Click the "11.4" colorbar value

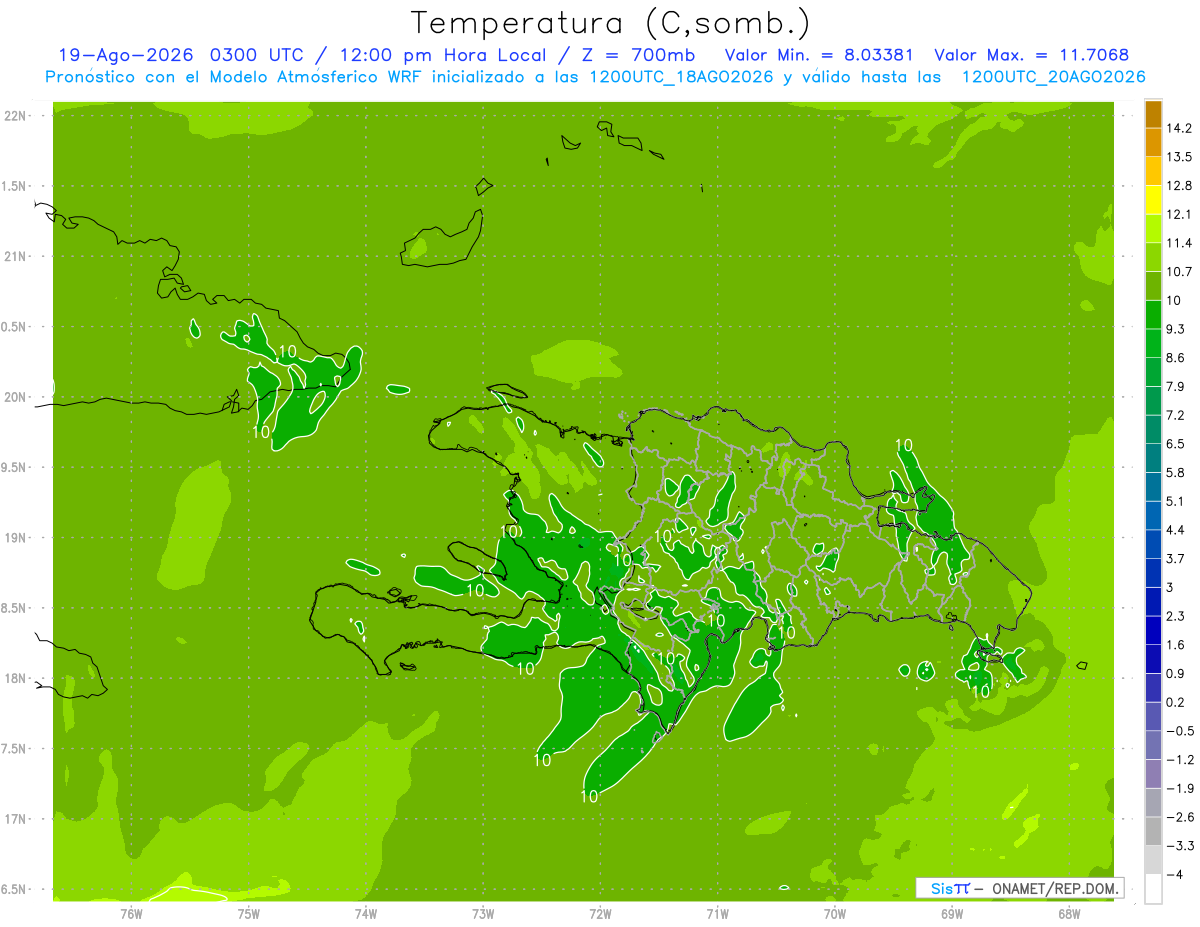point(1179,243)
